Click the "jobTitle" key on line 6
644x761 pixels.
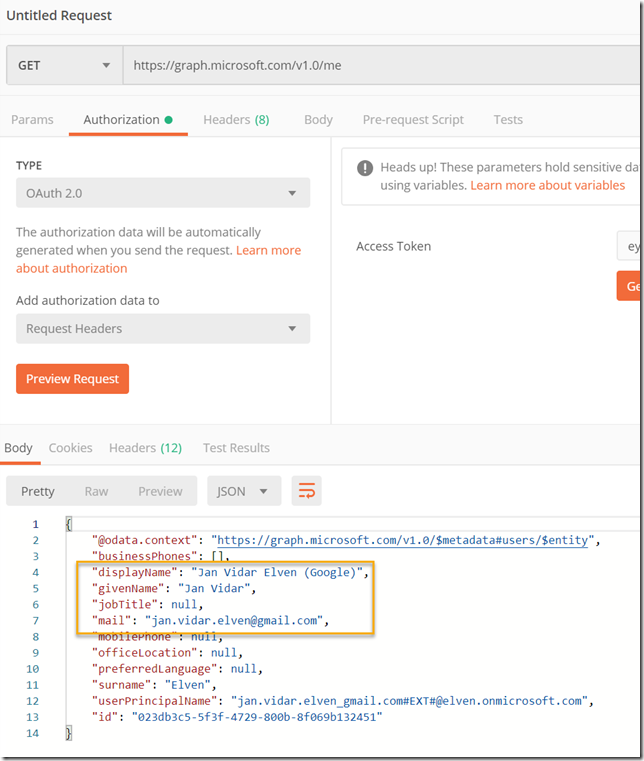[x=125, y=604]
